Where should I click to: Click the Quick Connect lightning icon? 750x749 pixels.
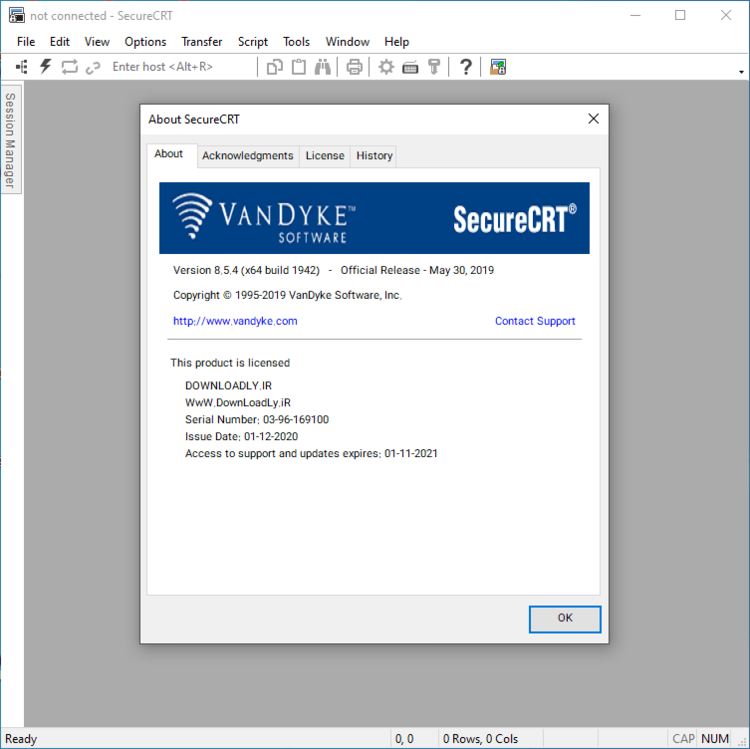45,67
